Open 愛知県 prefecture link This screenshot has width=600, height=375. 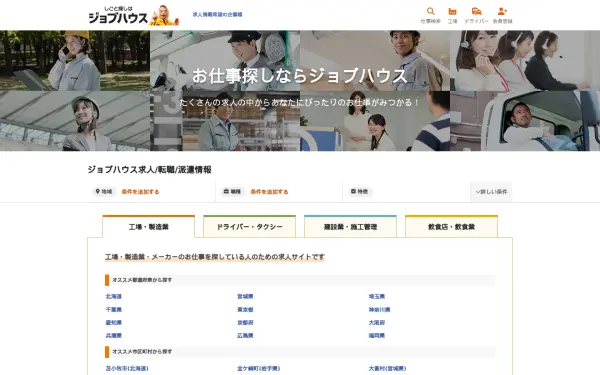(114, 323)
